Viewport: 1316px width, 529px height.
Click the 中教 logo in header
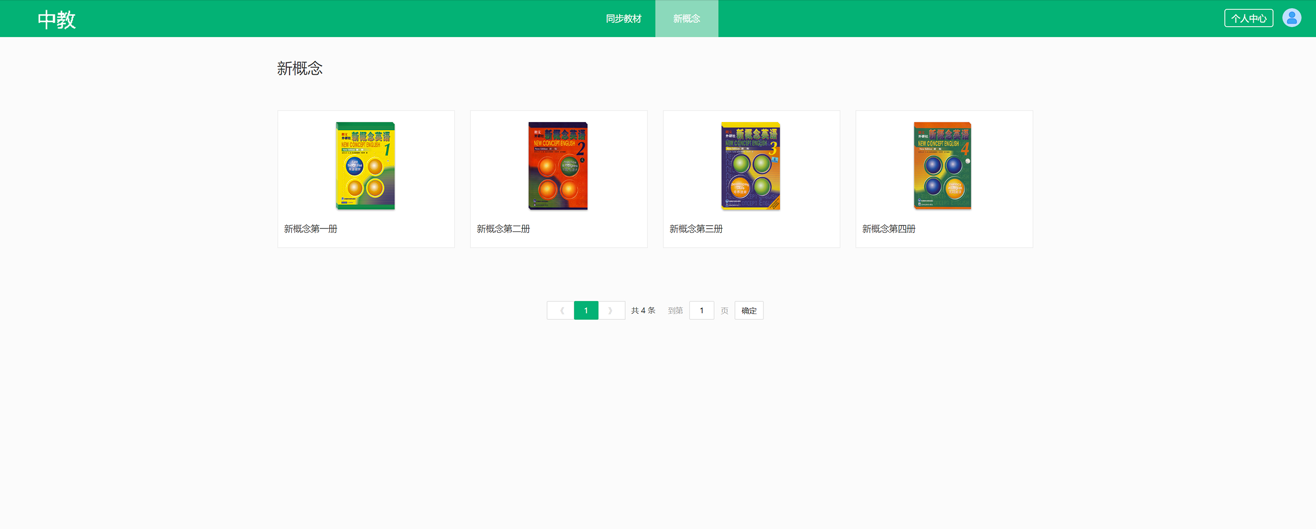(57, 19)
